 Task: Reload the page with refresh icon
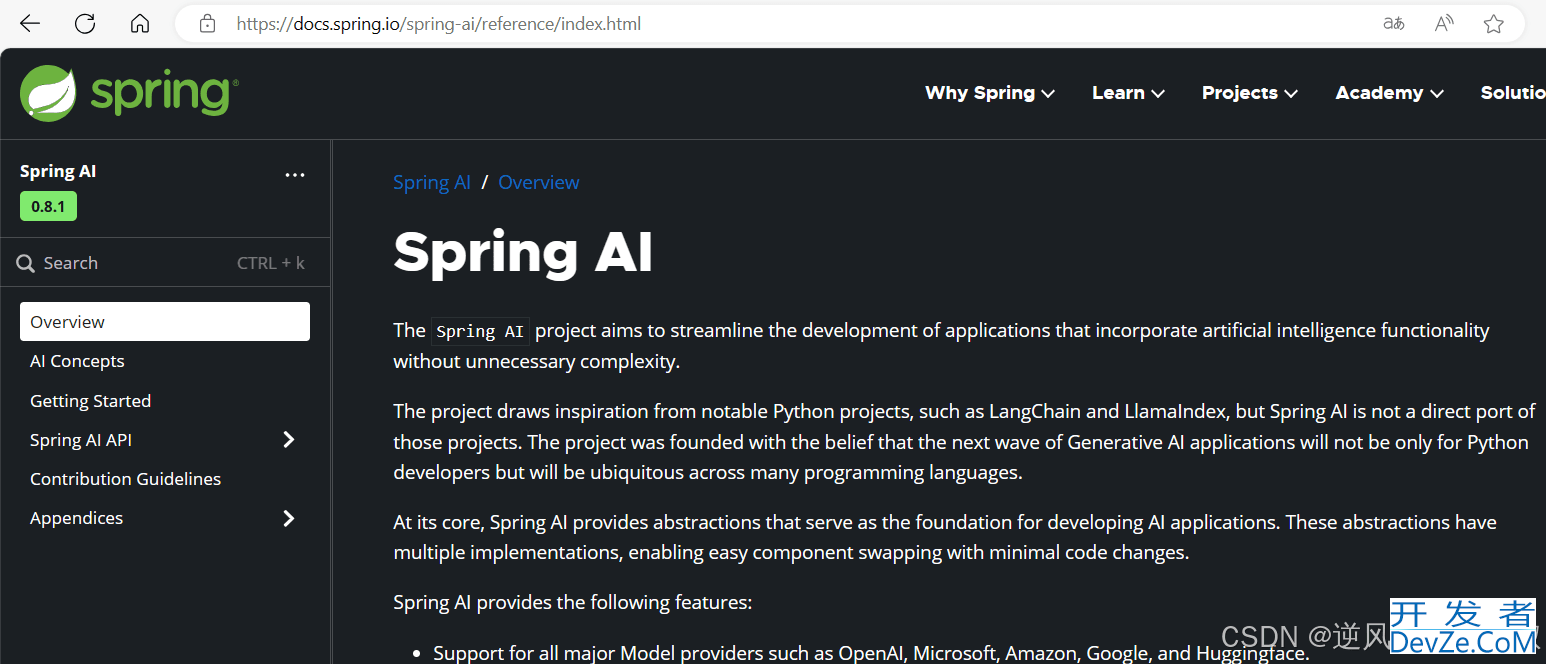pyautogui.click(x=85, y=24)
